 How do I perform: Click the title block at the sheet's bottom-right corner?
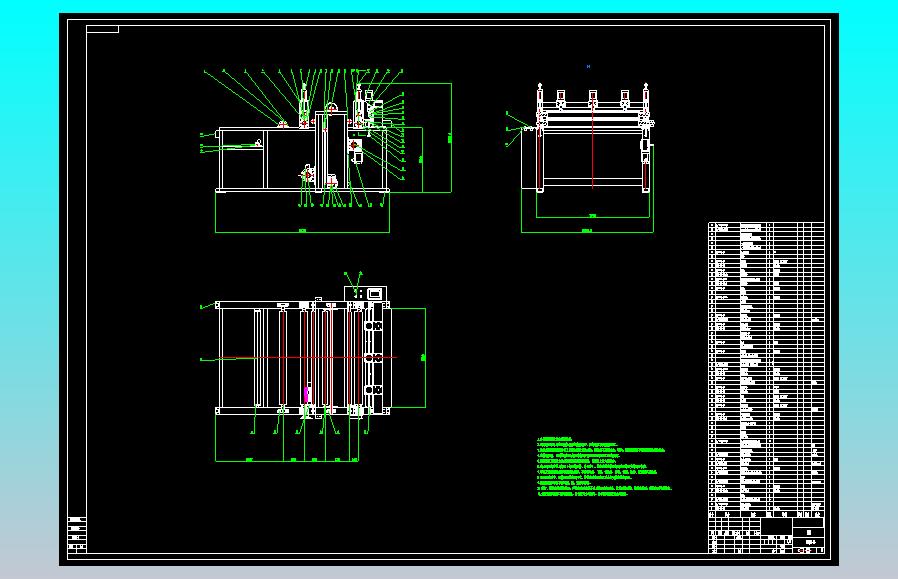766,533
